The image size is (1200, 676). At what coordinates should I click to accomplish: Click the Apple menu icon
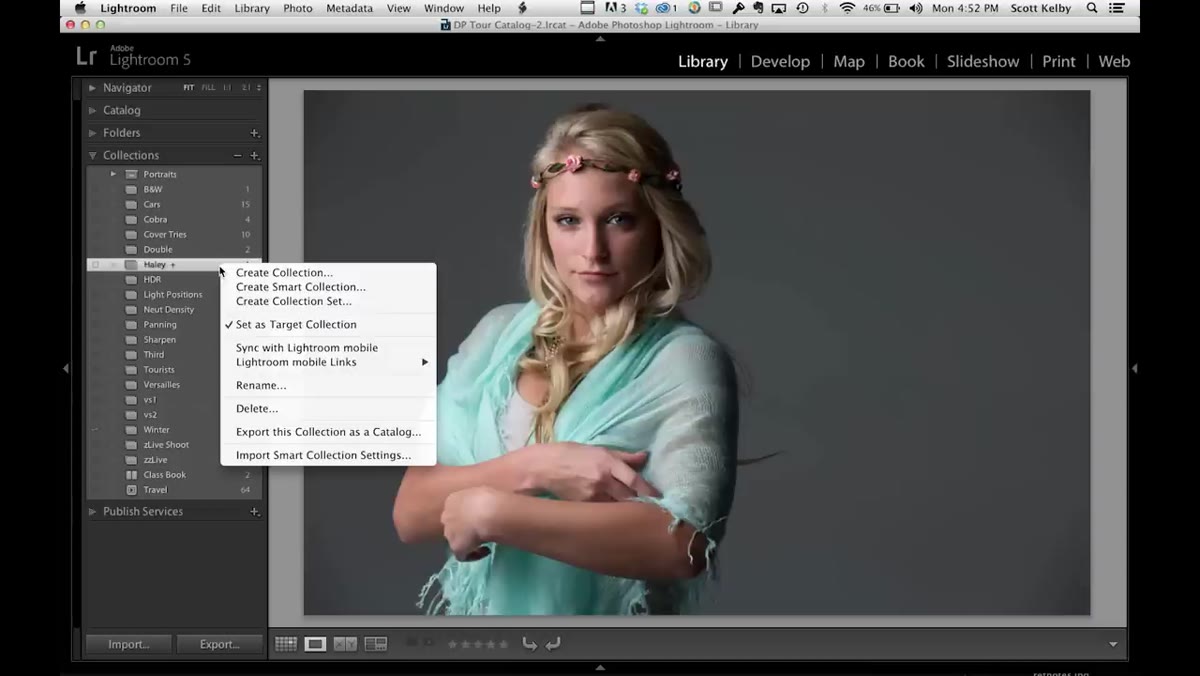pos(80,8)
